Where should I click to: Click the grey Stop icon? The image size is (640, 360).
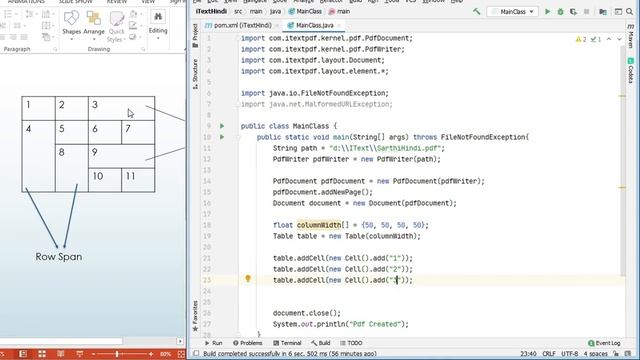click(x=587, y=12)
